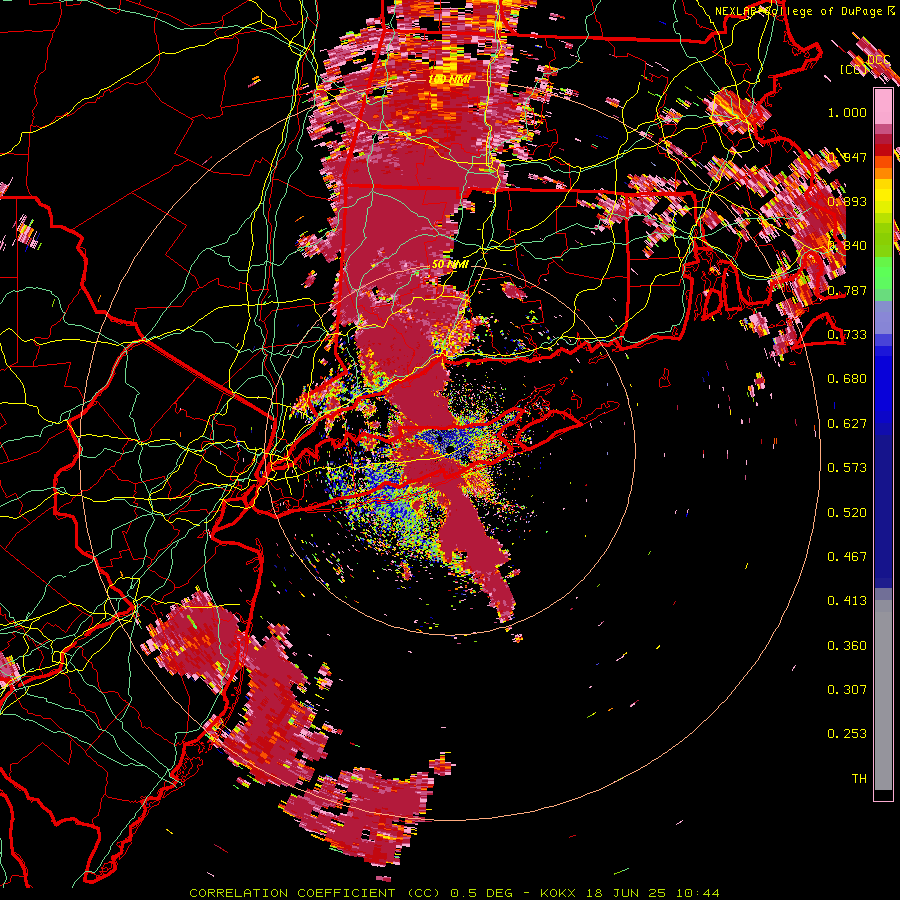Screen dimensions: 900x900
Task: Click the 100 NMI range ring label
Action: pos(449,79)
